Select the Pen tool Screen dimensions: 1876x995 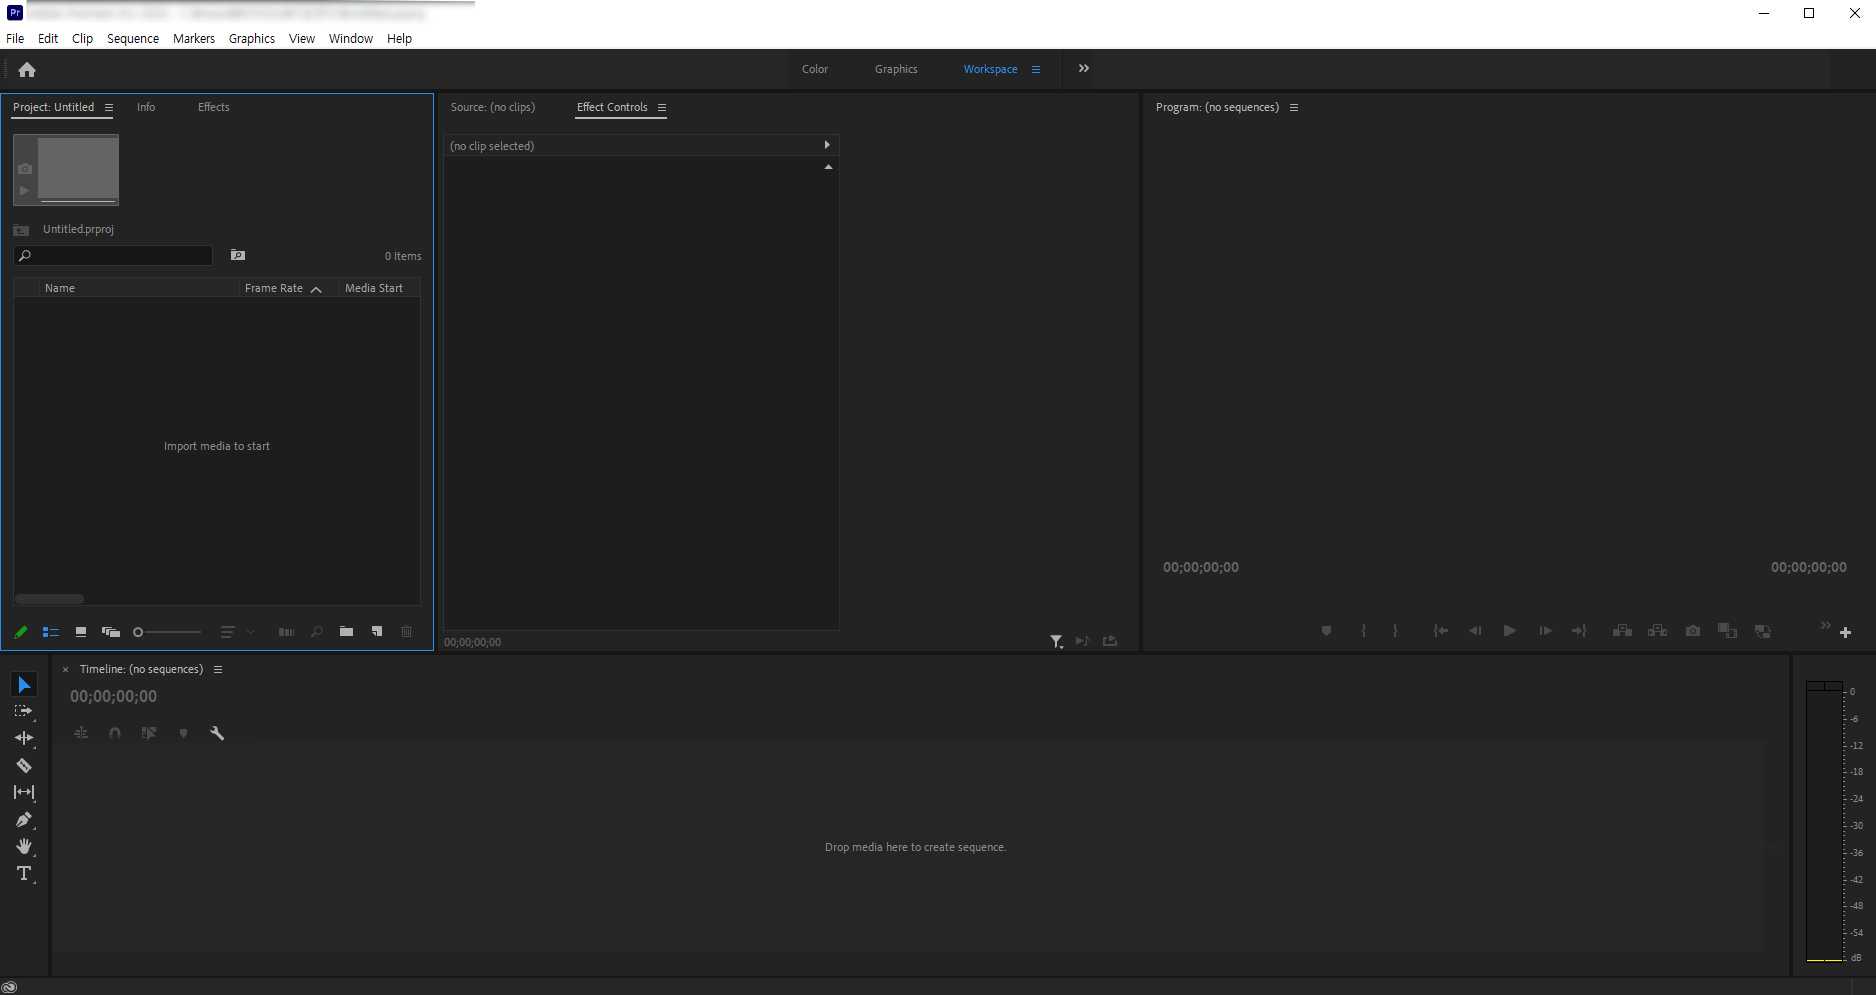click(x=24, y=819)
